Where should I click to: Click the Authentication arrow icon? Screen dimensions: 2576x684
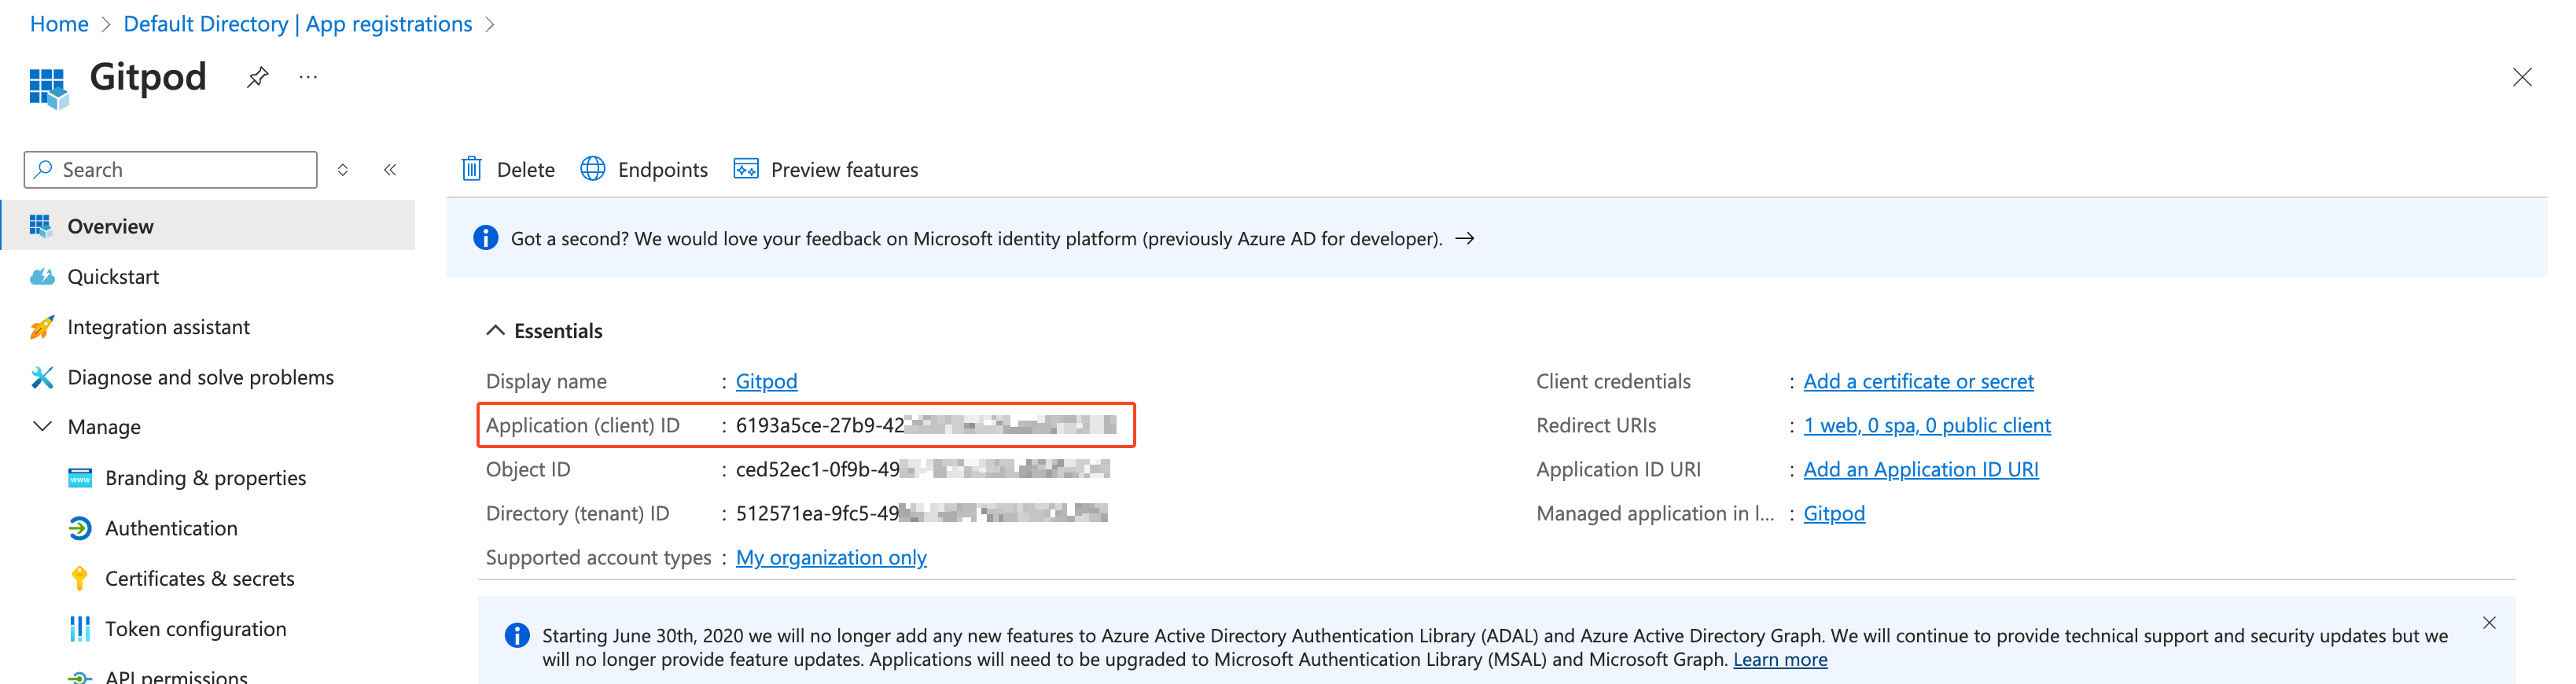click(x=80, y=528)
